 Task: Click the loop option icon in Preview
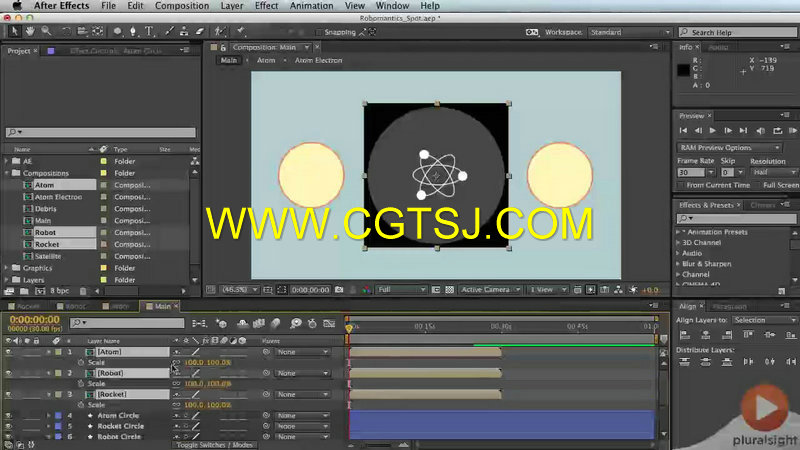[x=777, y=131]
